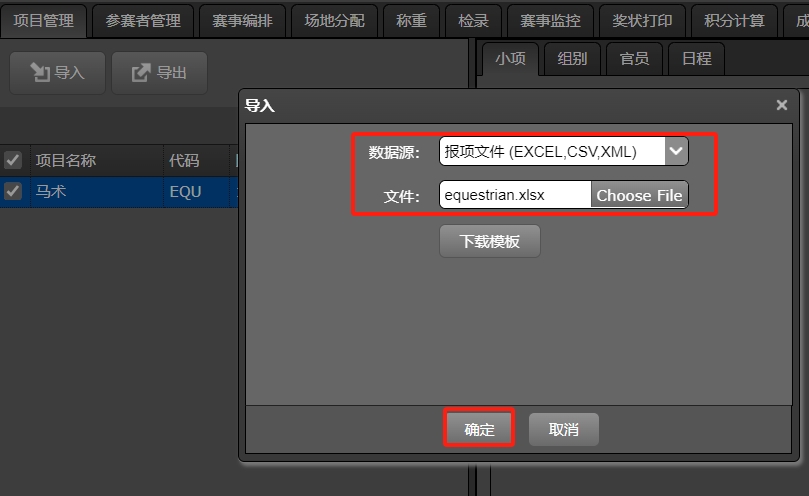Click the equestrian.xlsx file field
The height and width of the screenshot is (496, 809).
point(515,195)
